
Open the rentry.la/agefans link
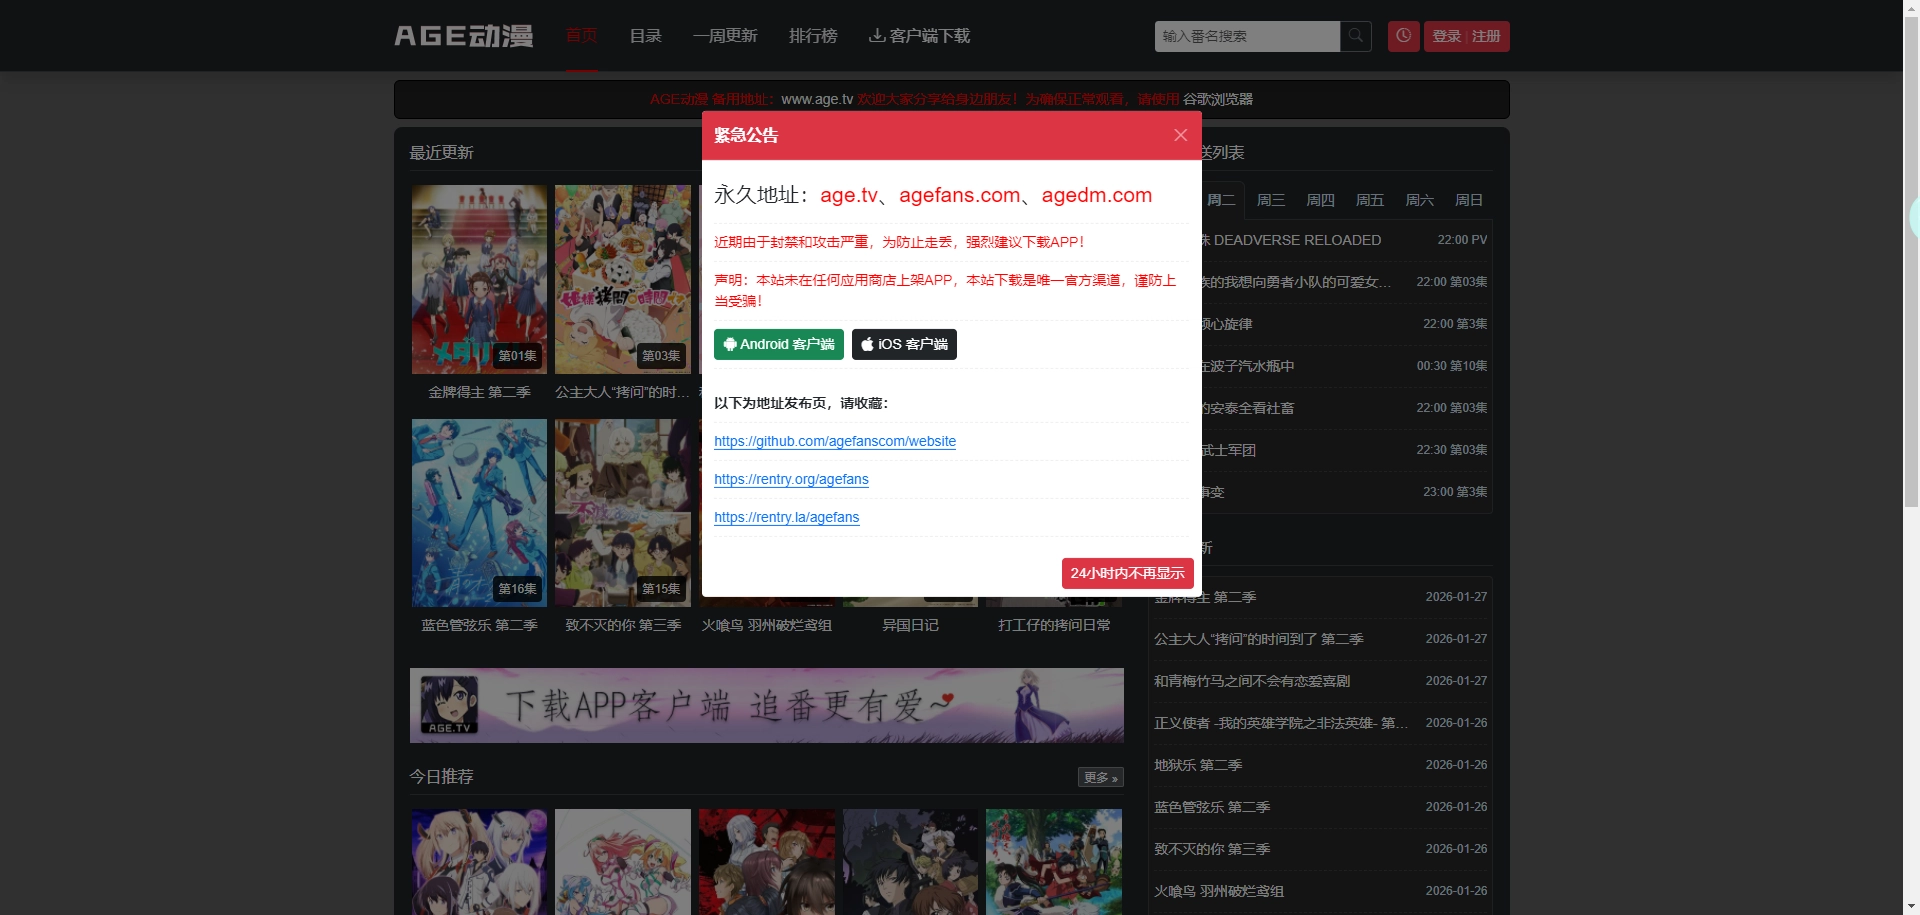[x=786, y=517]
